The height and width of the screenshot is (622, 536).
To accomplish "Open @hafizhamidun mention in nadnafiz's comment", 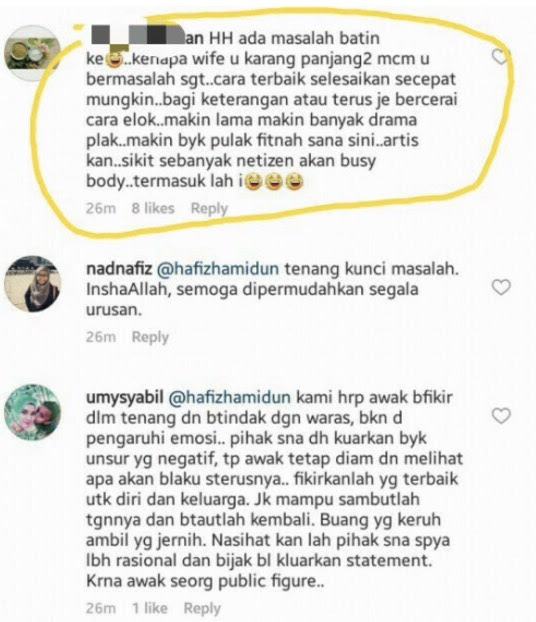I will 218,269.
